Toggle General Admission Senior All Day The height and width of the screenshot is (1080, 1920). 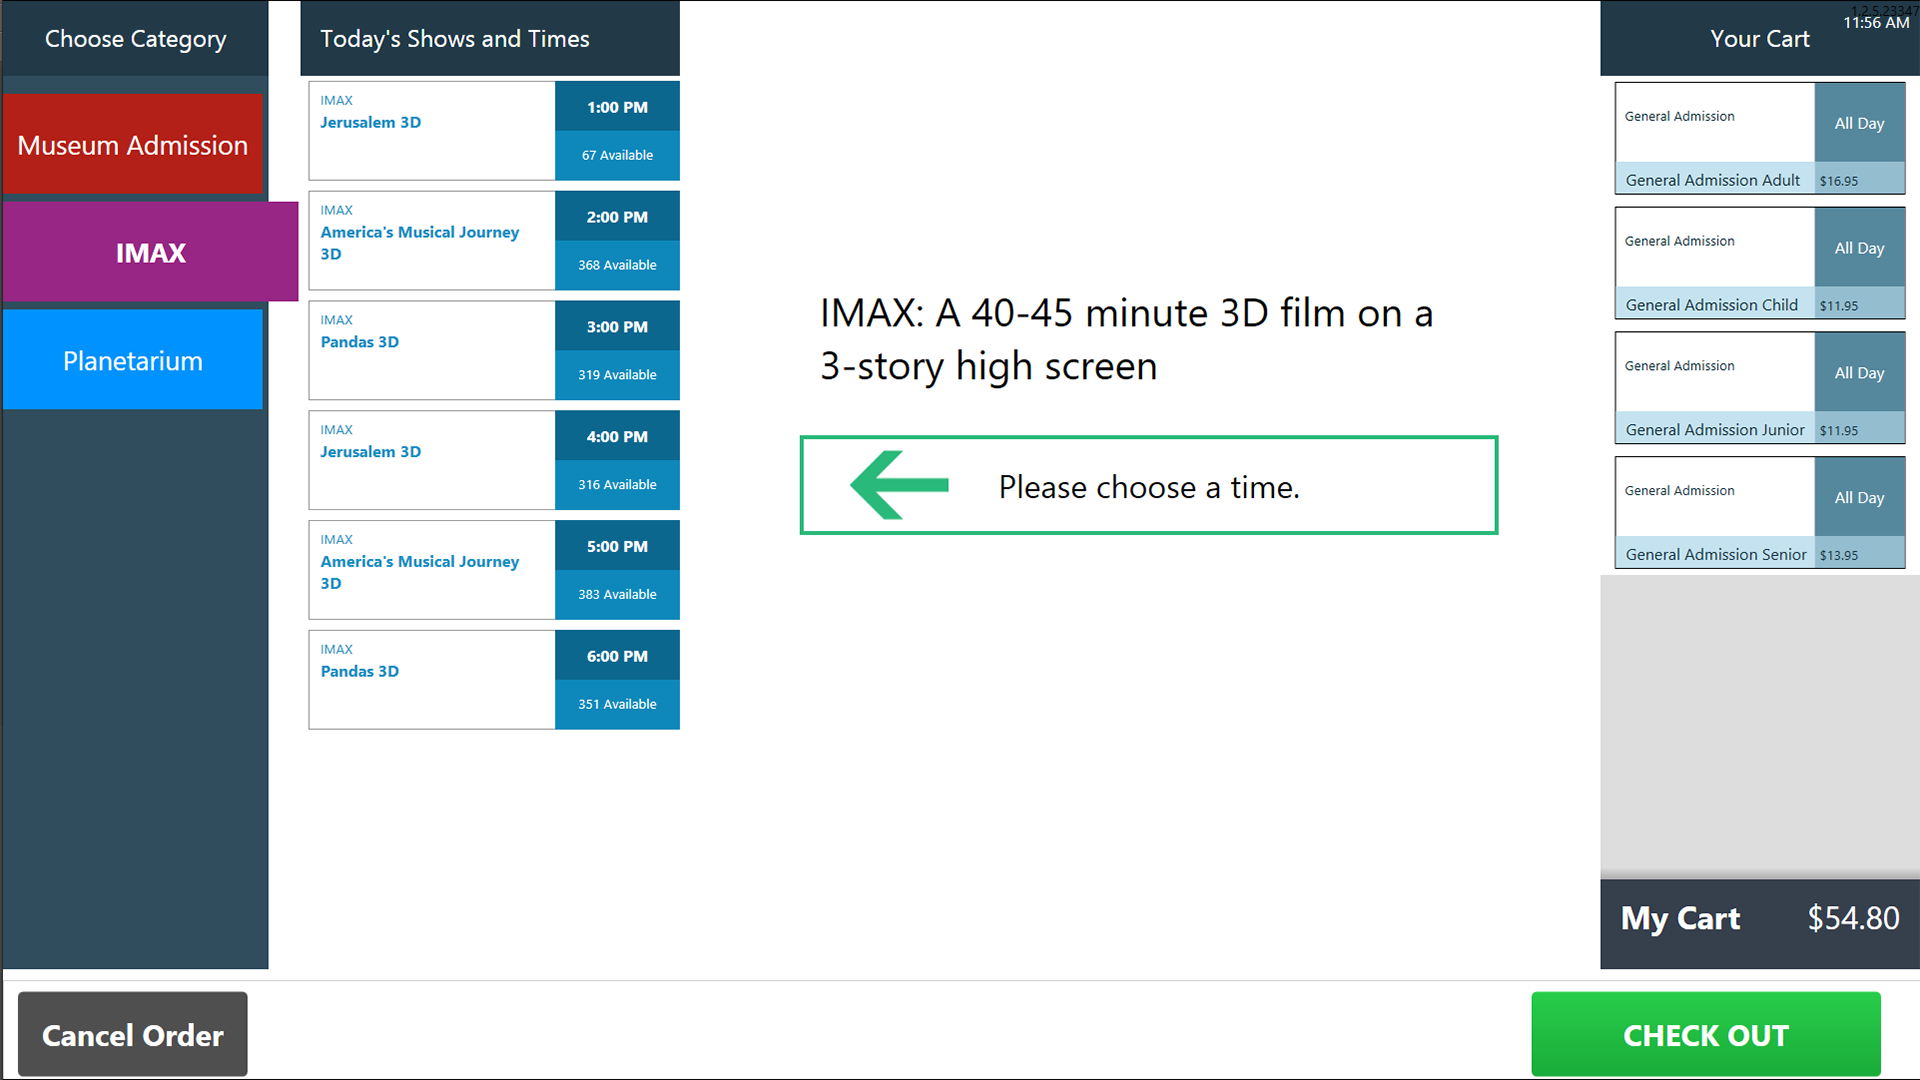1858,497
